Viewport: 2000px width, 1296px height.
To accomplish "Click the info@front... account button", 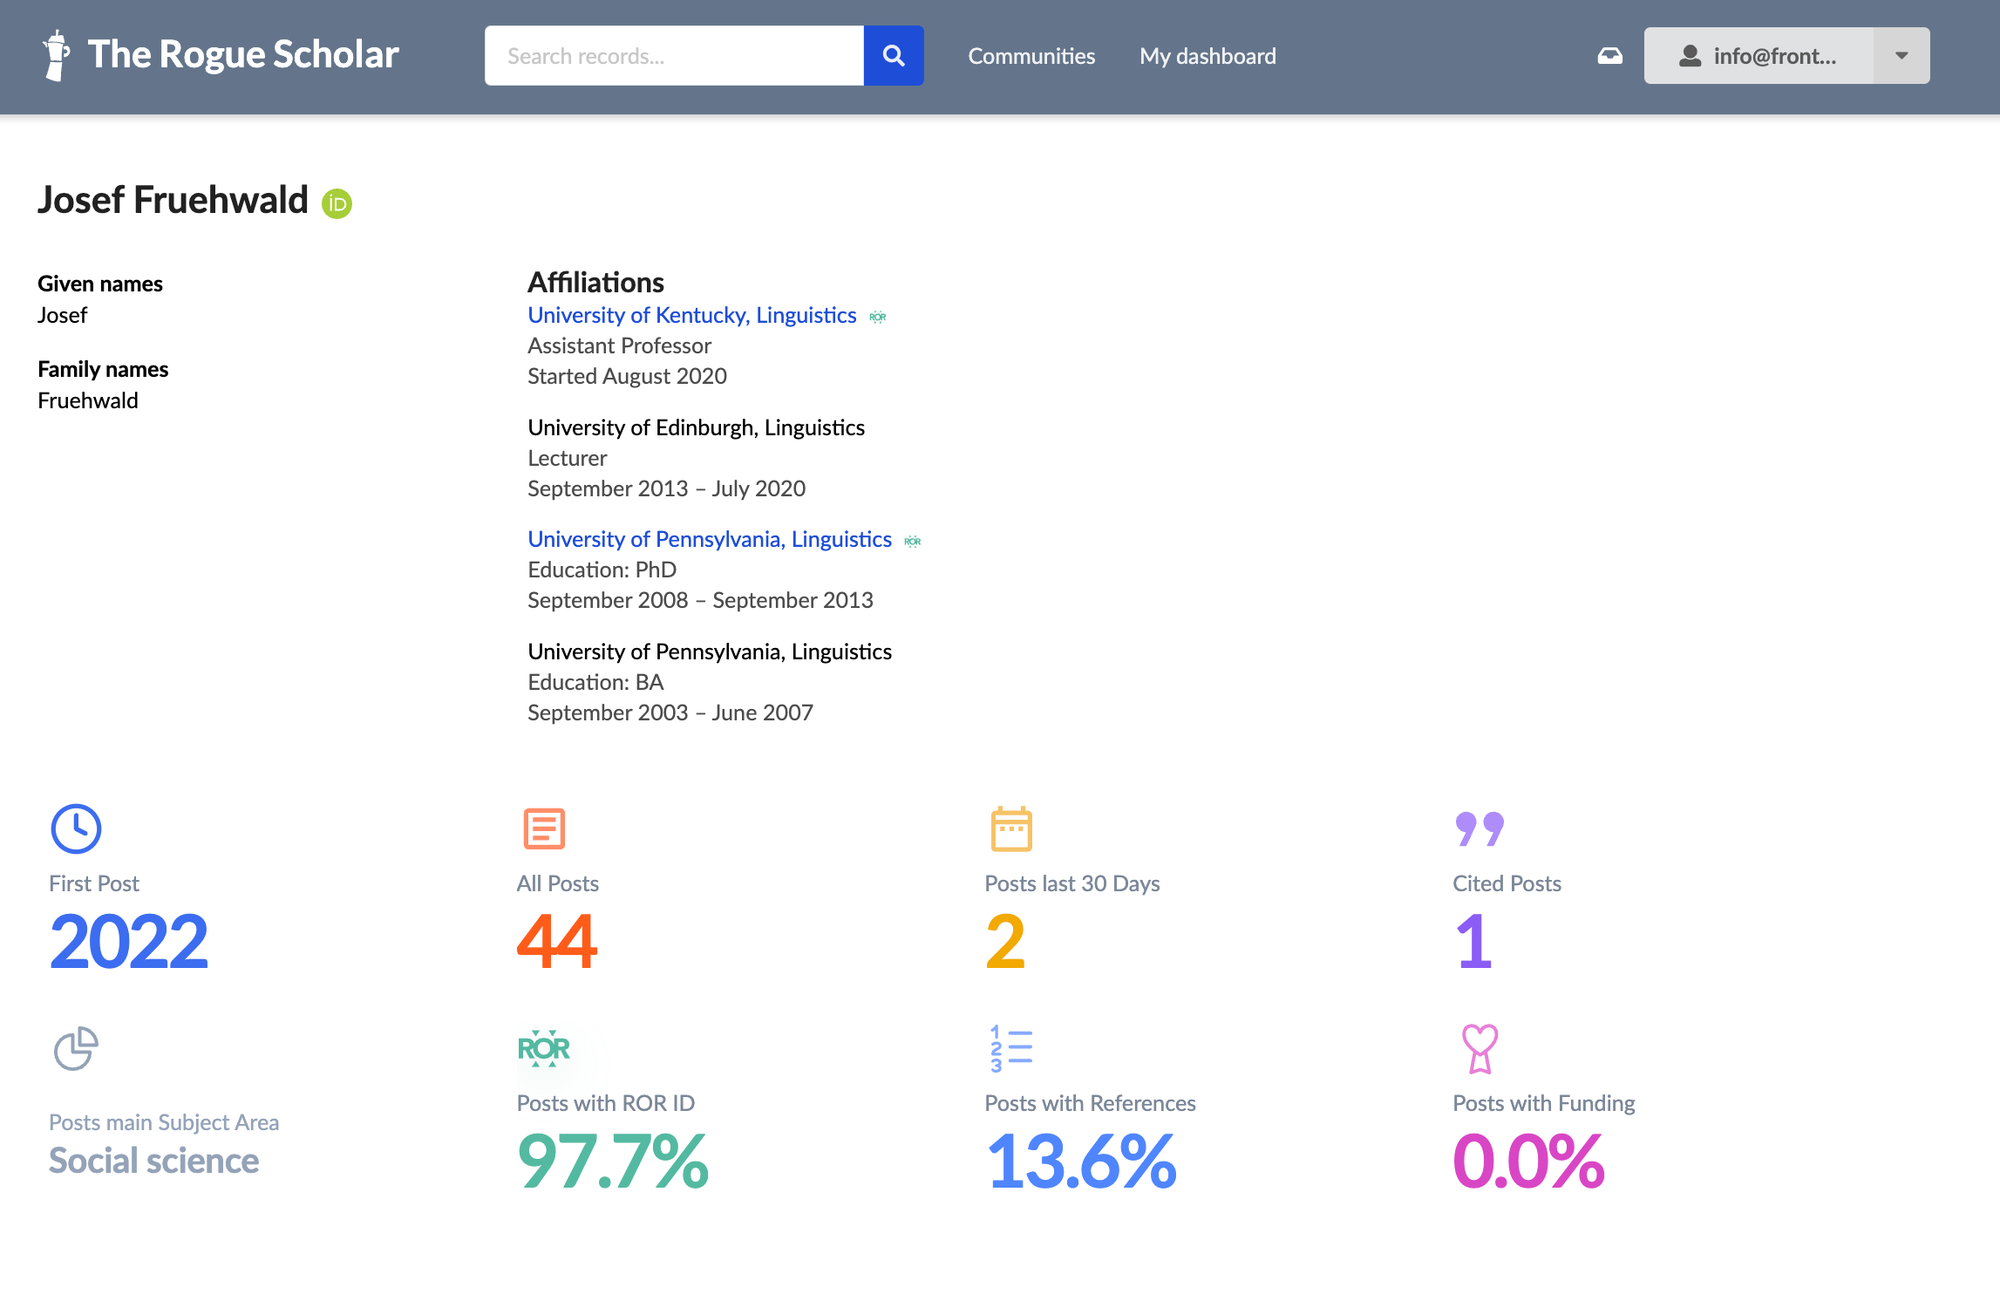I will coord(1759,56).
